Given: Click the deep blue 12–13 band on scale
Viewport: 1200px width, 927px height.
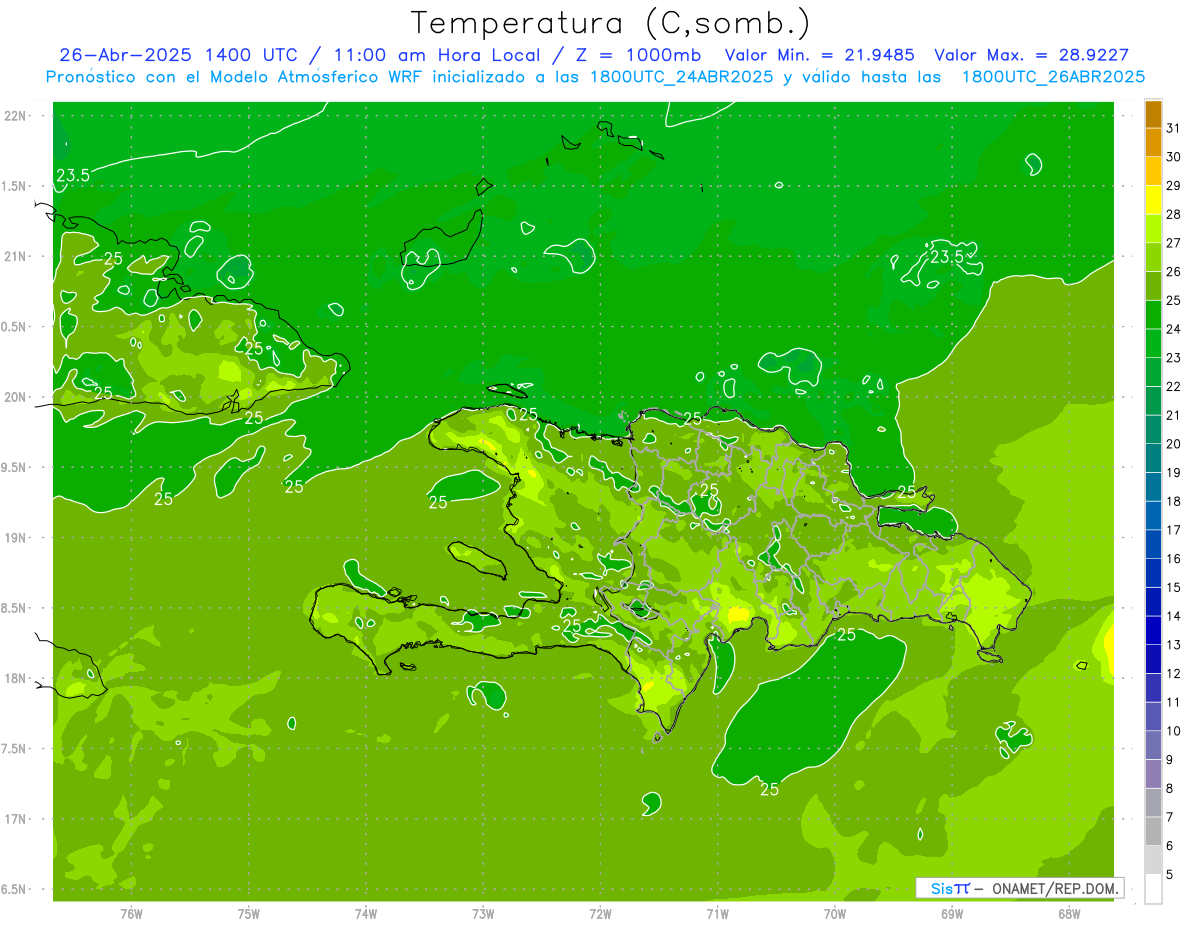Looking at the screenshot, I should pyautogui.click(x=1153, y=659).
